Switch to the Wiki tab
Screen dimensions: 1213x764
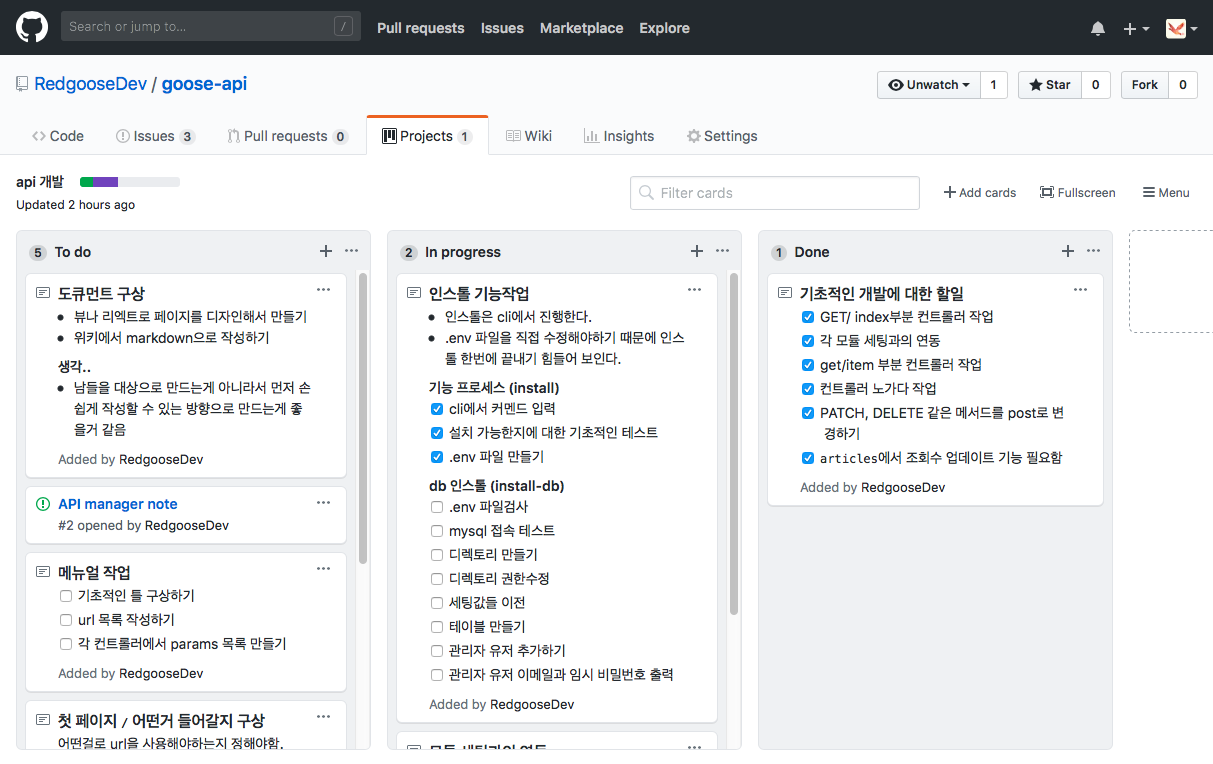tap(529, 136)
